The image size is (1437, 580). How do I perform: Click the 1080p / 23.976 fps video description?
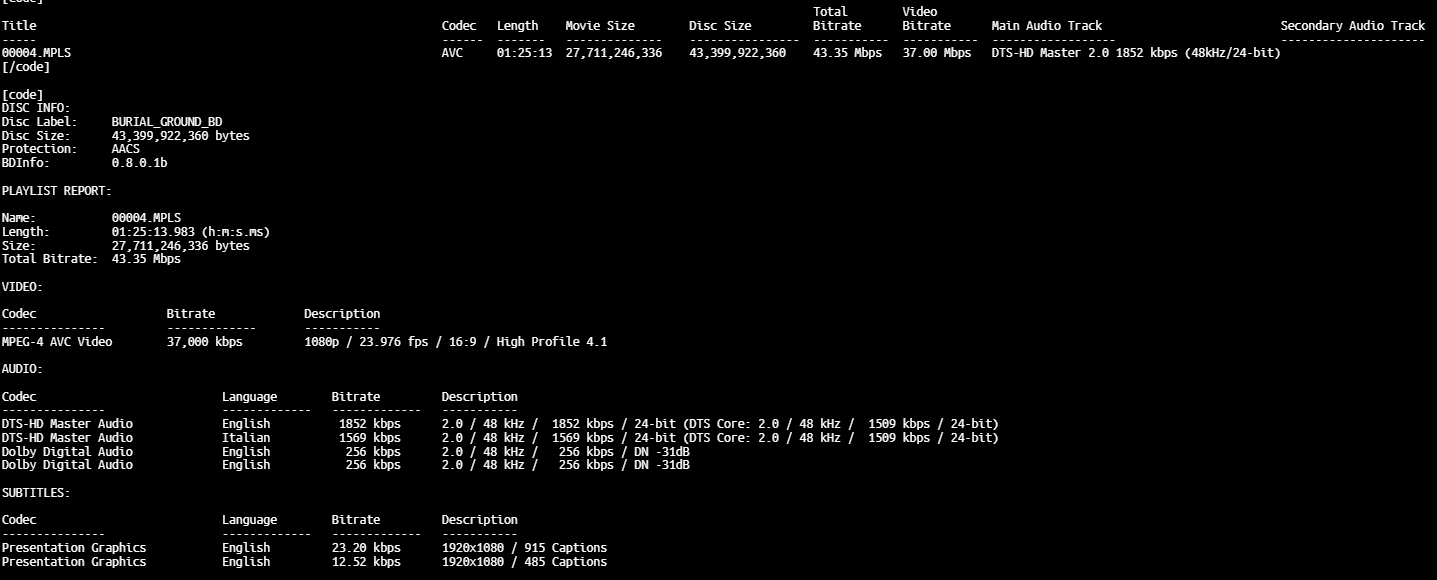point(455,342)
